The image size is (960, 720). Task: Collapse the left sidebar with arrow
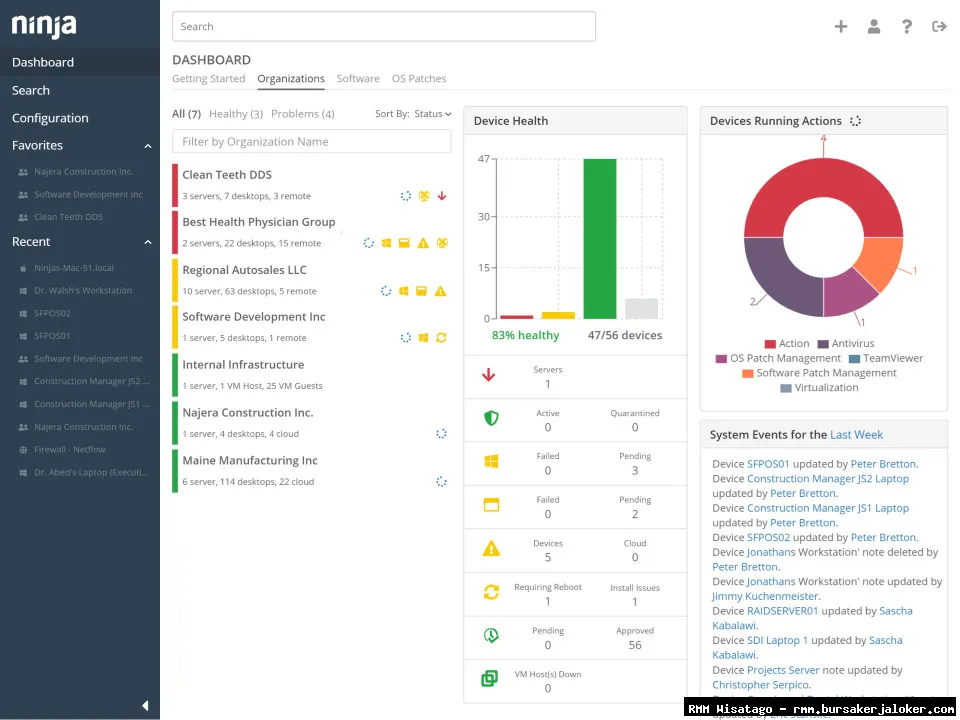pos(145,705)
